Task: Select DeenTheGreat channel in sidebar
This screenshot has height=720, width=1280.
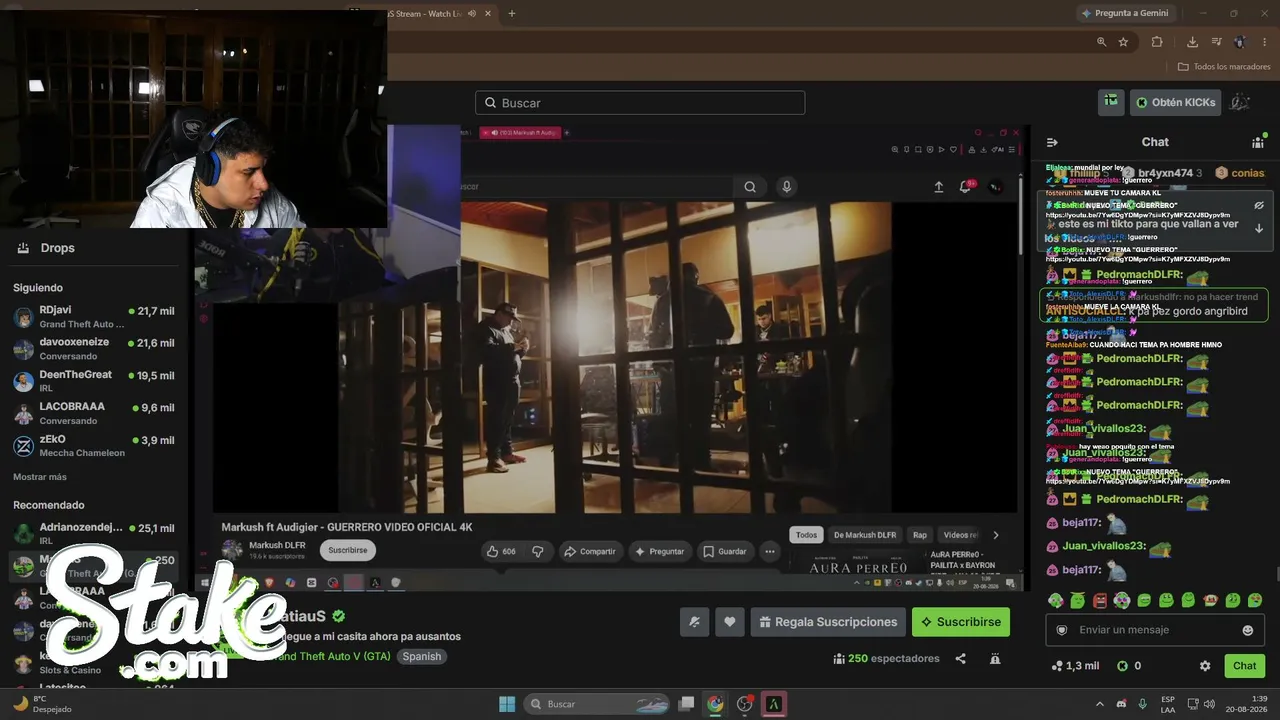Action: [95, 381]
